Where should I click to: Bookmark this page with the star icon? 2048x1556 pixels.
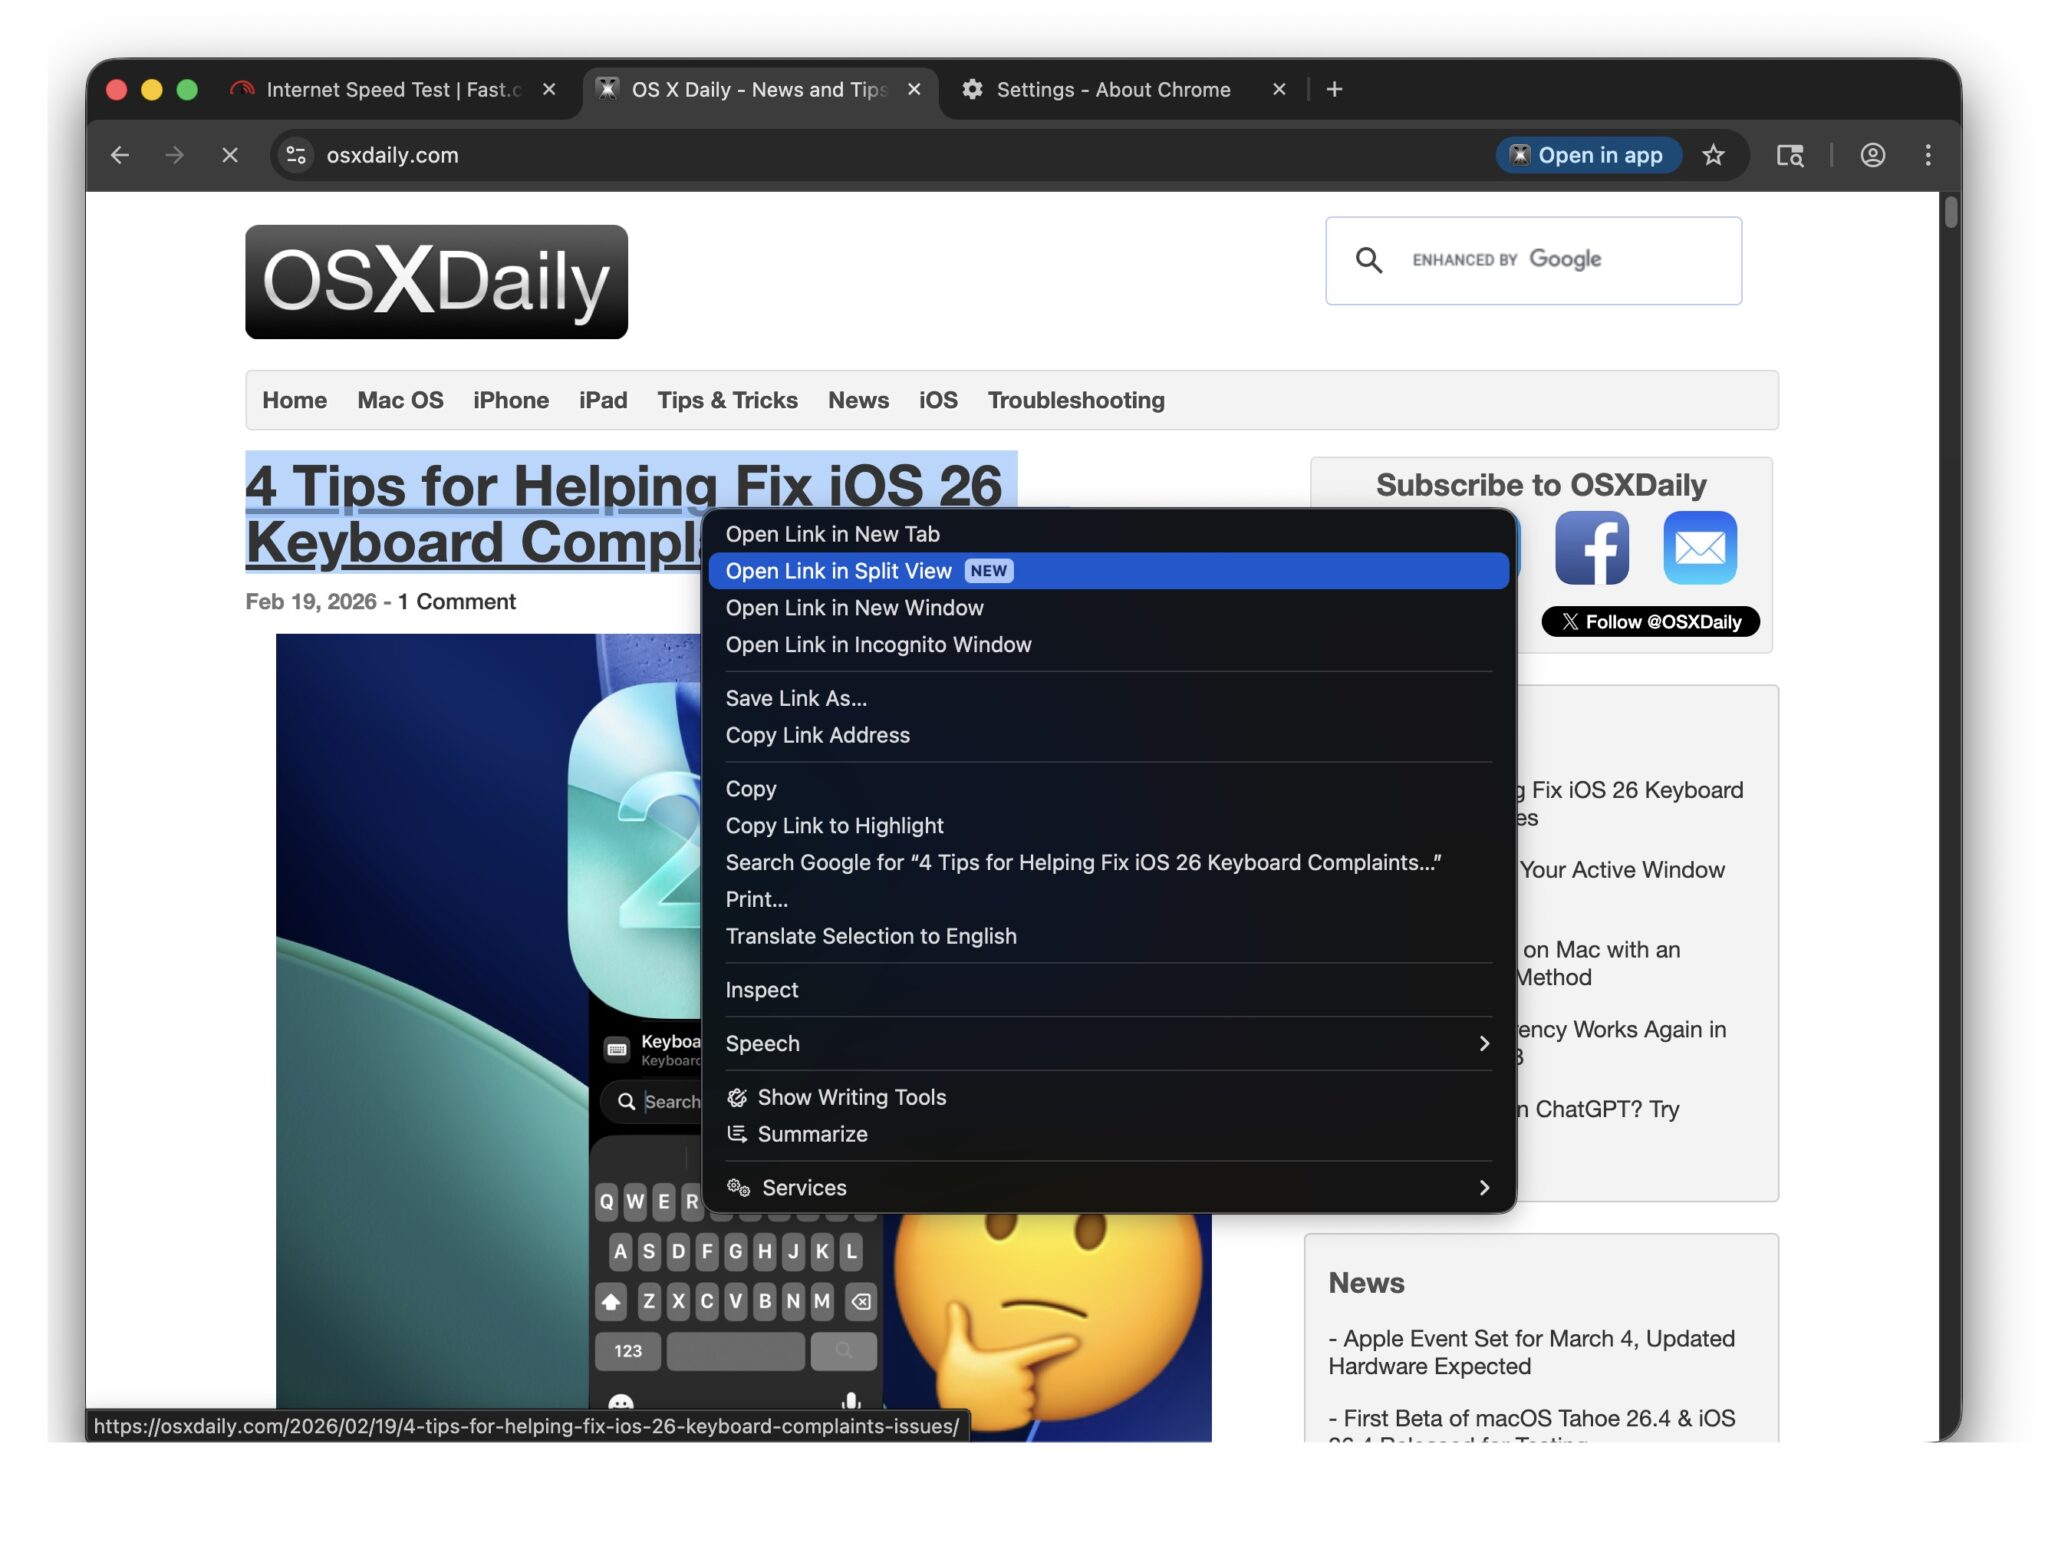[x=1713, y=155]
